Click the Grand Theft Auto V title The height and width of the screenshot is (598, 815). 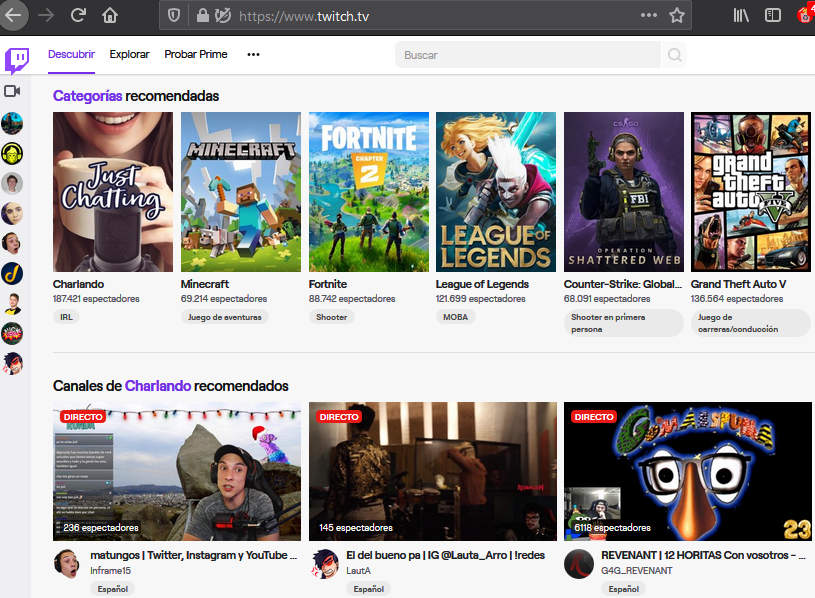pos(738,284)
